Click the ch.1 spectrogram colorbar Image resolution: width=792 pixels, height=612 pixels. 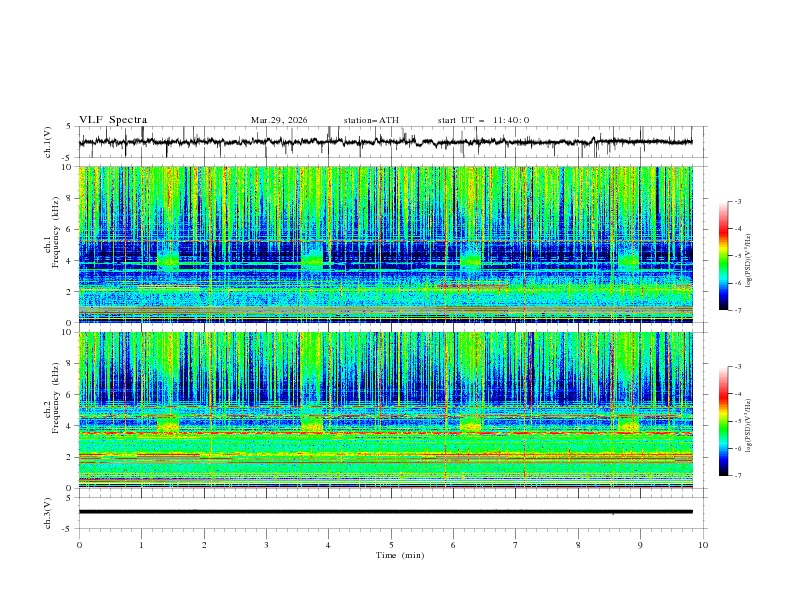click(723, 256)
